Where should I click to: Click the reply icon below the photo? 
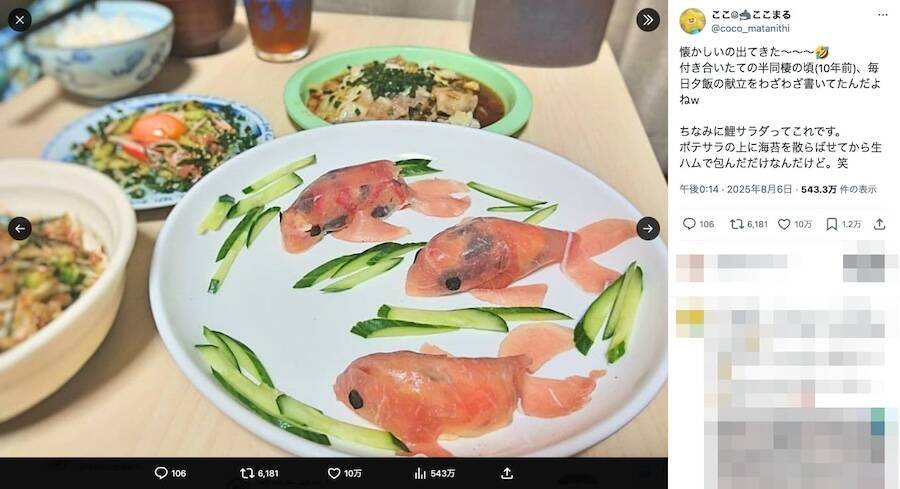pyautogui.click(x=161, y=473)
